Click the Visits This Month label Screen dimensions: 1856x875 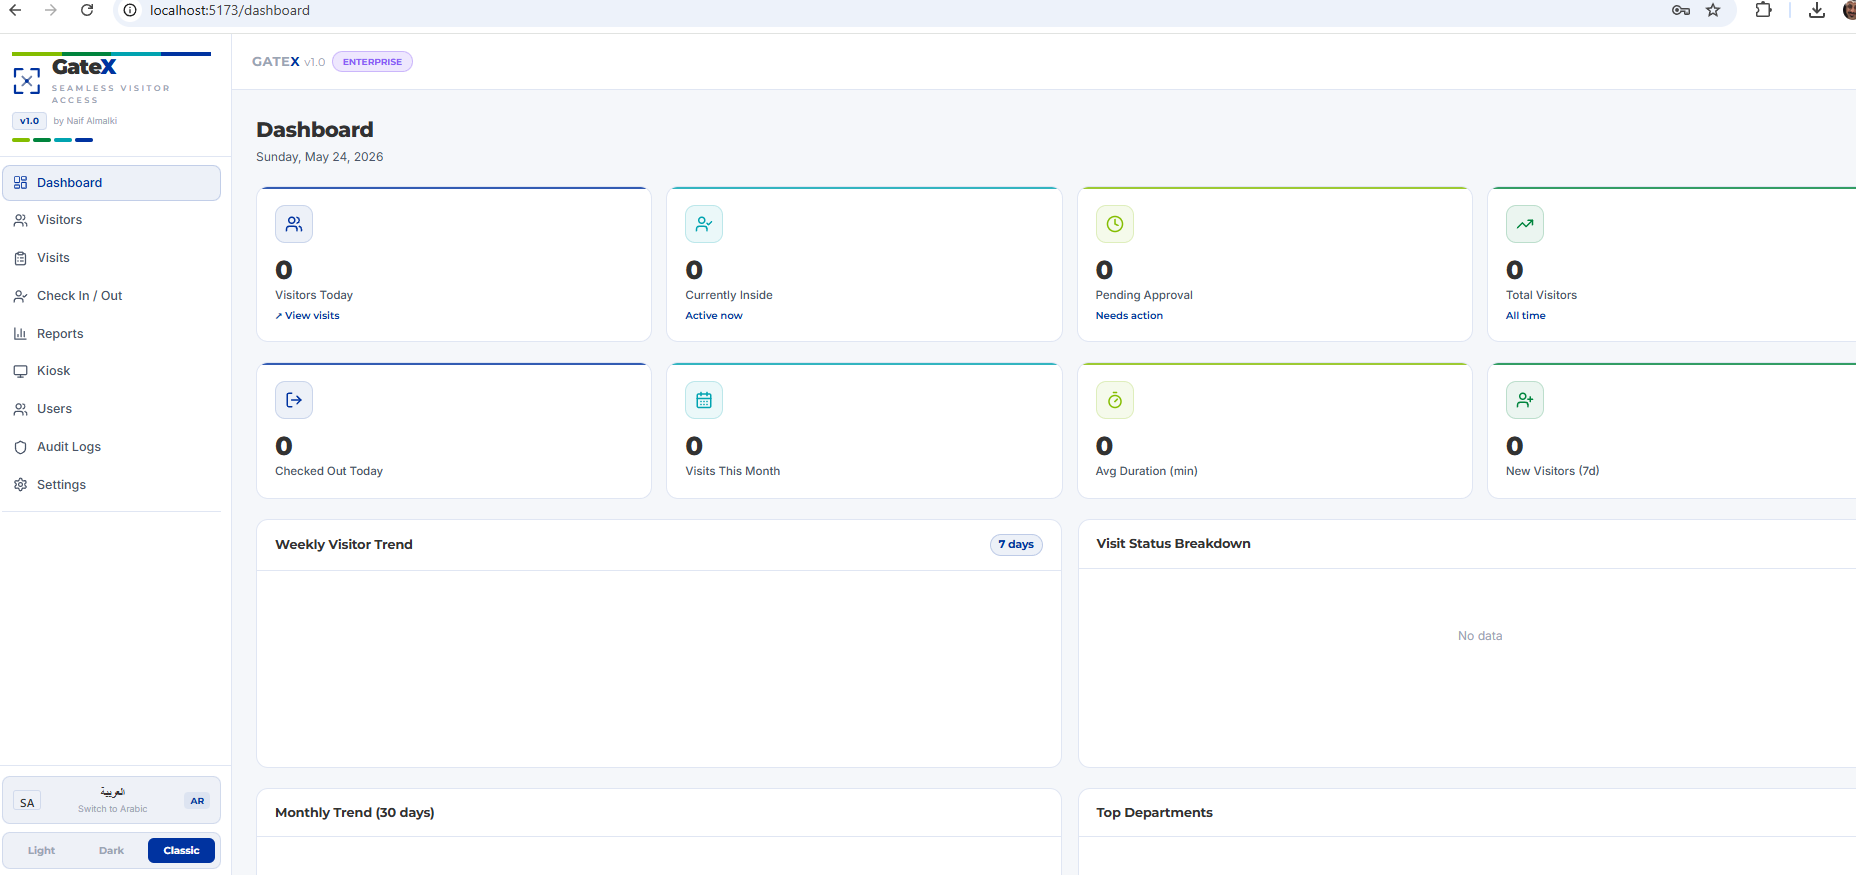[x=732, y=472]
